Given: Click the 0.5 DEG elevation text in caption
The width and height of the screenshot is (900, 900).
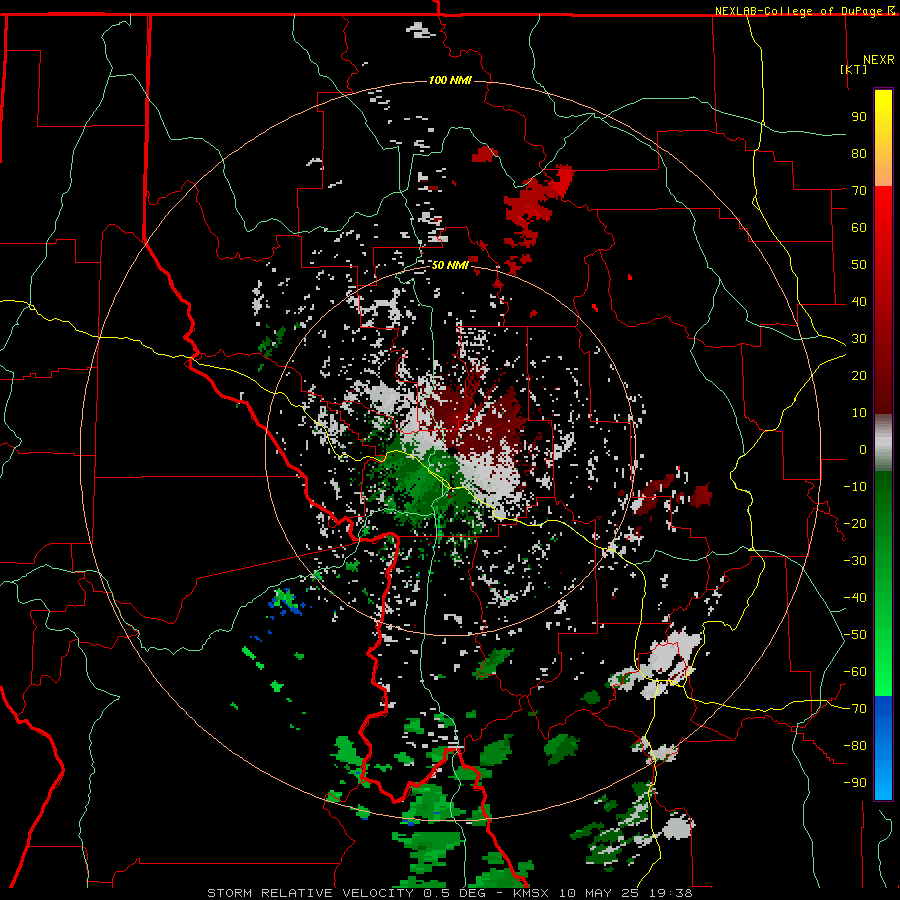Looking at the screenshot, I should [454, 893].
